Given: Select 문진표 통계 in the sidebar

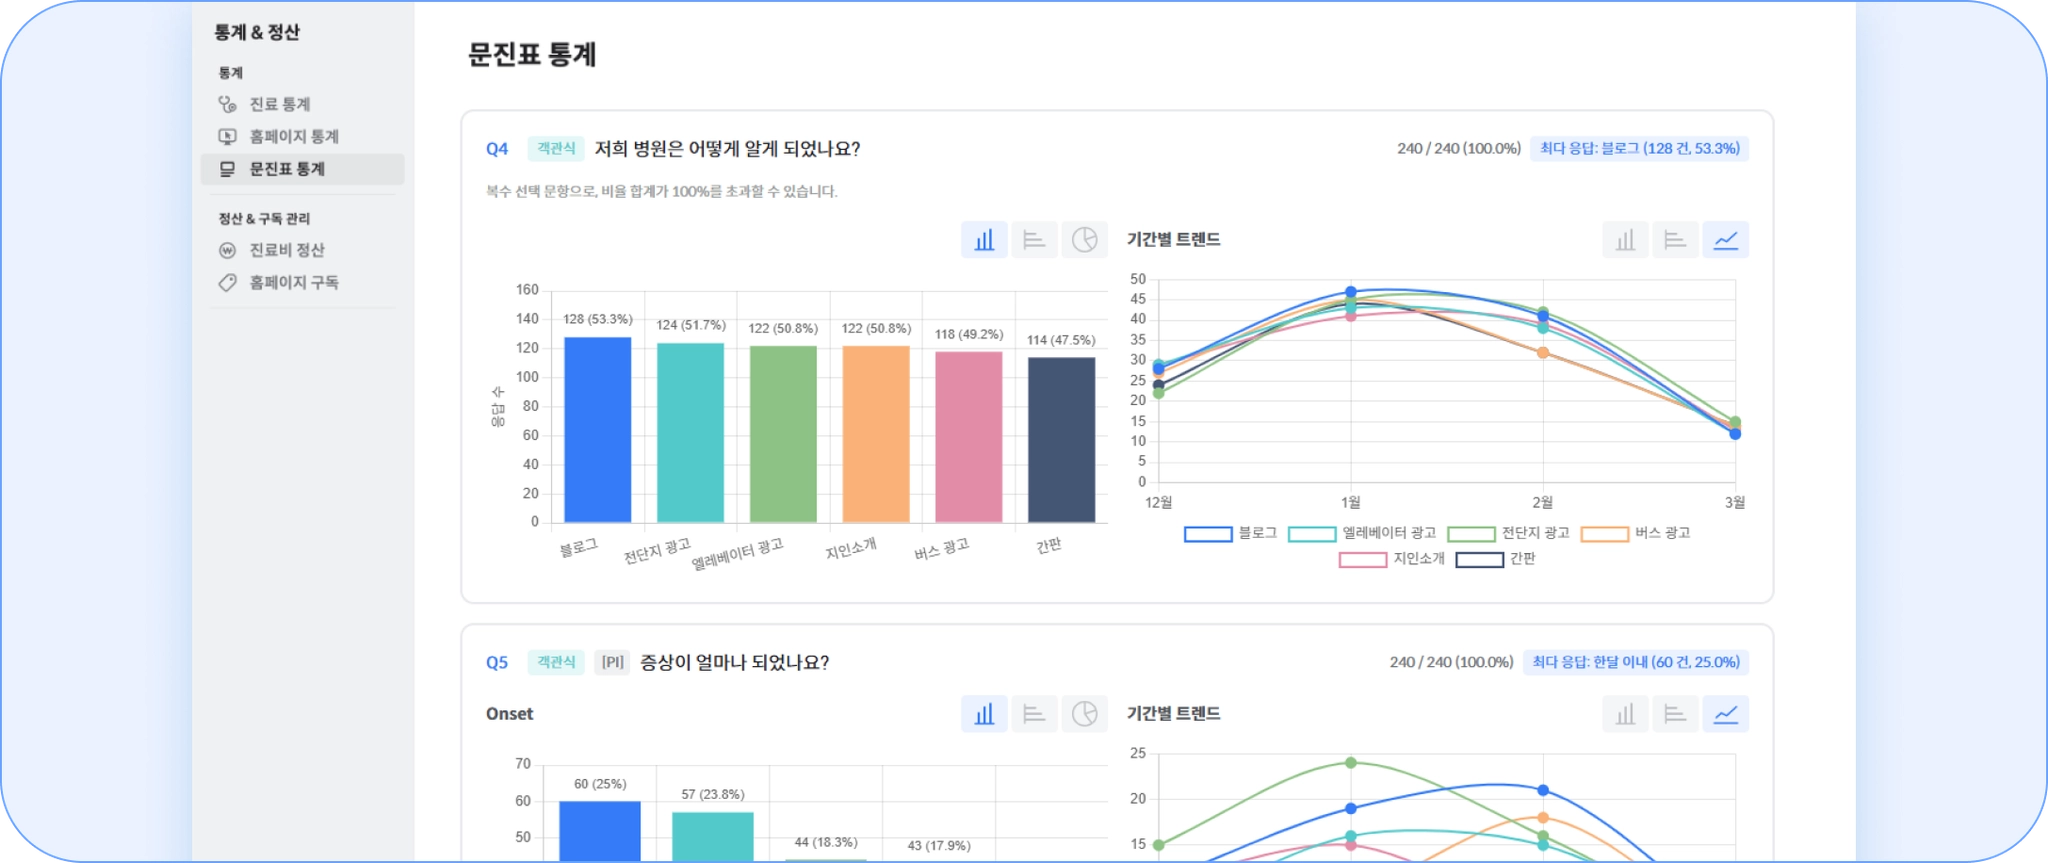Looking at the screenshot, I should pyautogui.click(x=302, y=169).
